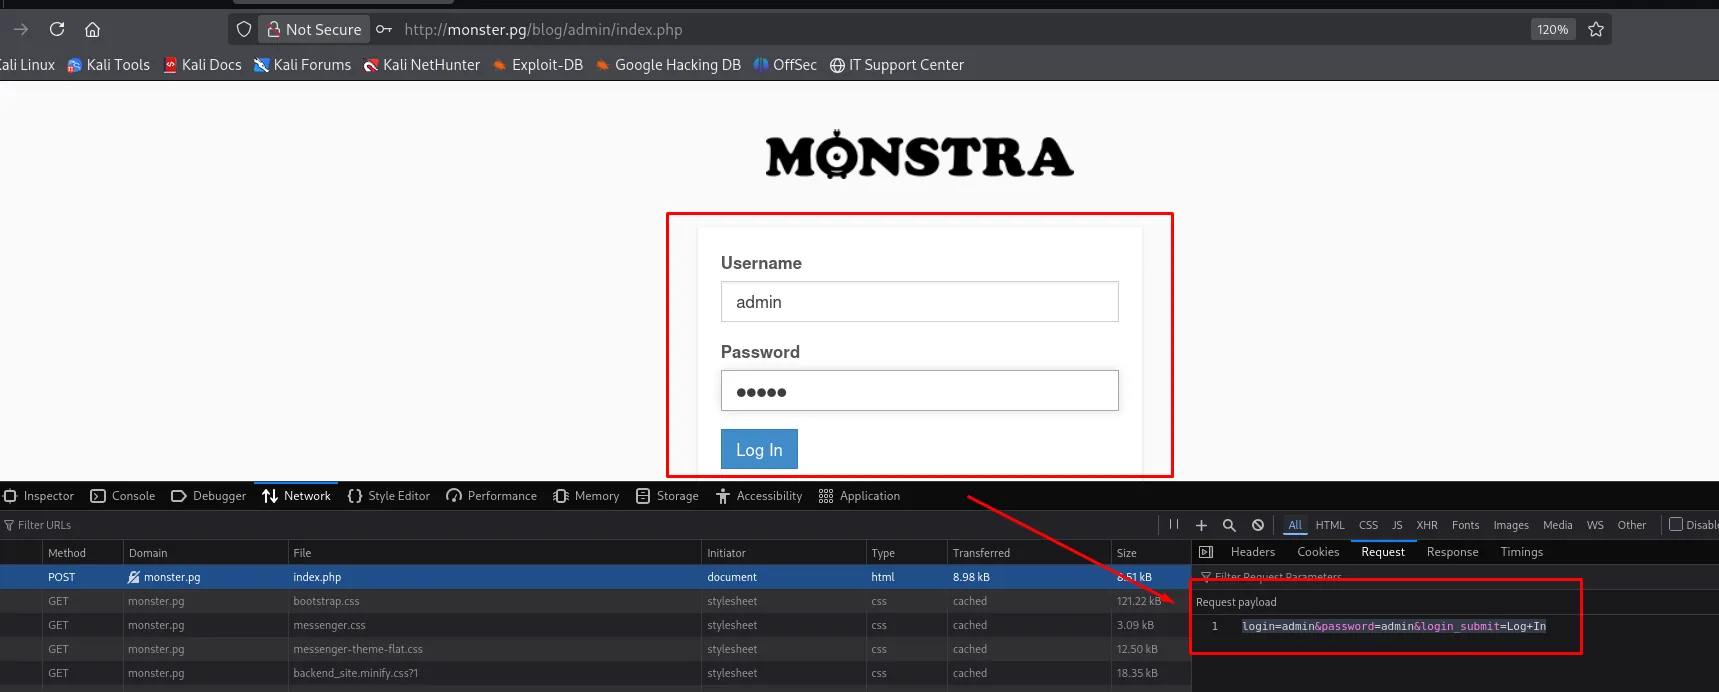Screen dimensions: 1719x692
Task: Select the POST index.php request row
Action: coord(595,577)
